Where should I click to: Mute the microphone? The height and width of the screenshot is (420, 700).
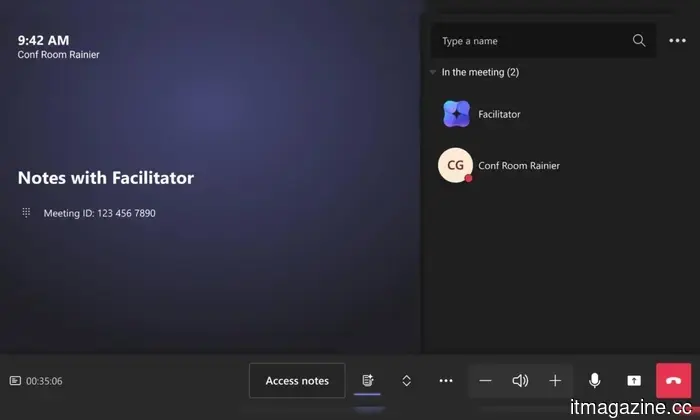pos(595,381)
